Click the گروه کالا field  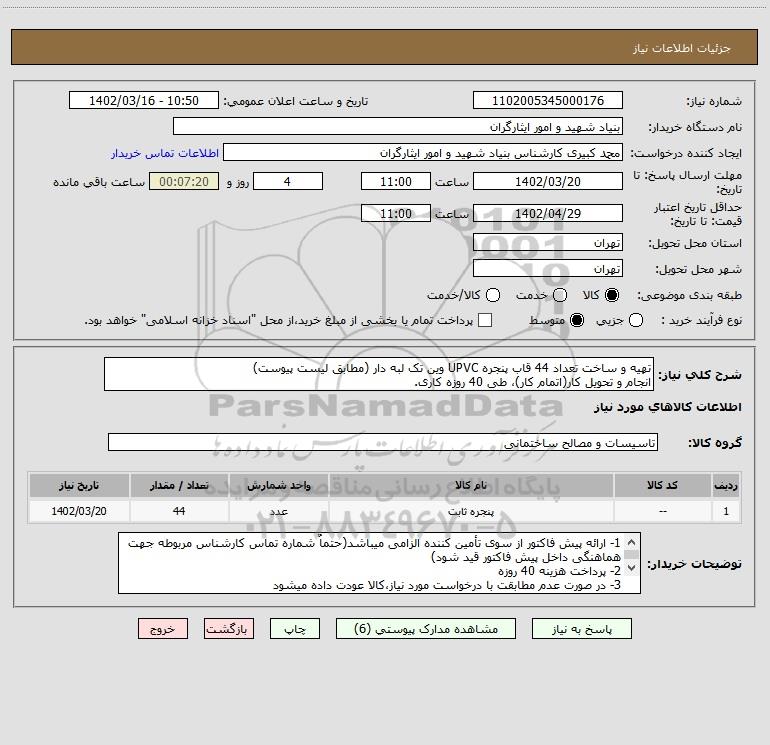(x=383, y=442)
